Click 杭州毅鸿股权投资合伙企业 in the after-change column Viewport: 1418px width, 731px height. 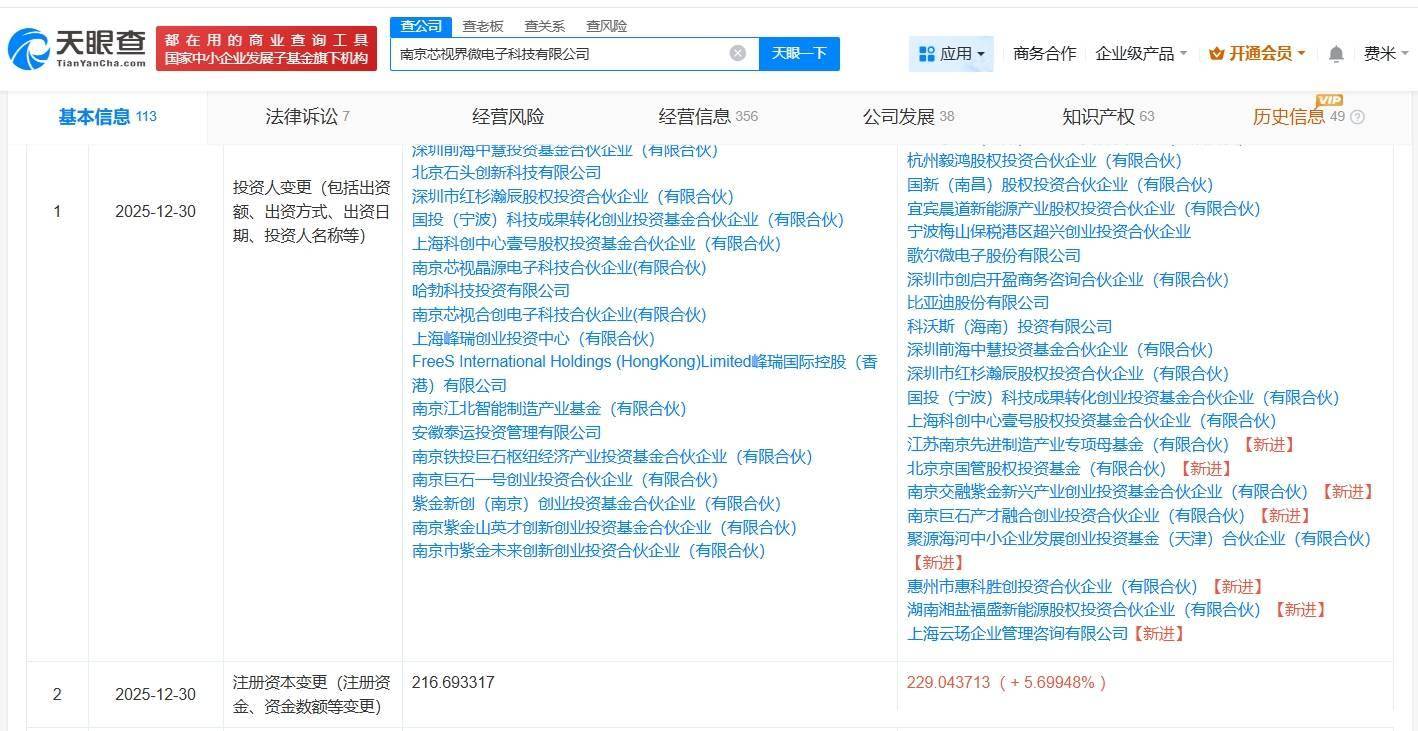[x=1044, y=161]
